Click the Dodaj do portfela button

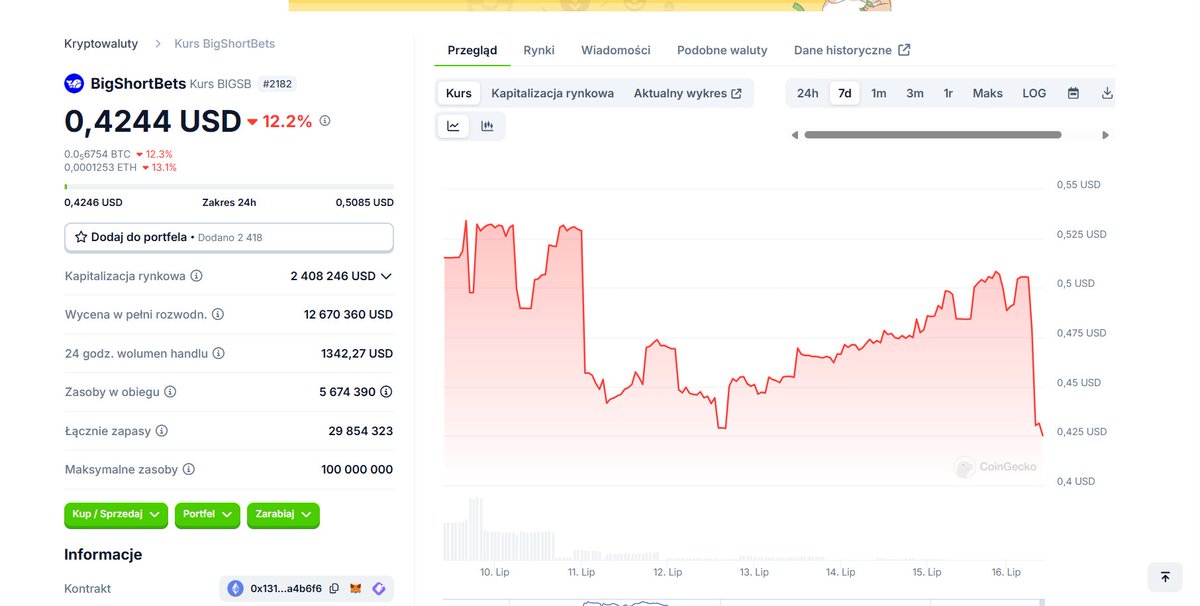229,237
